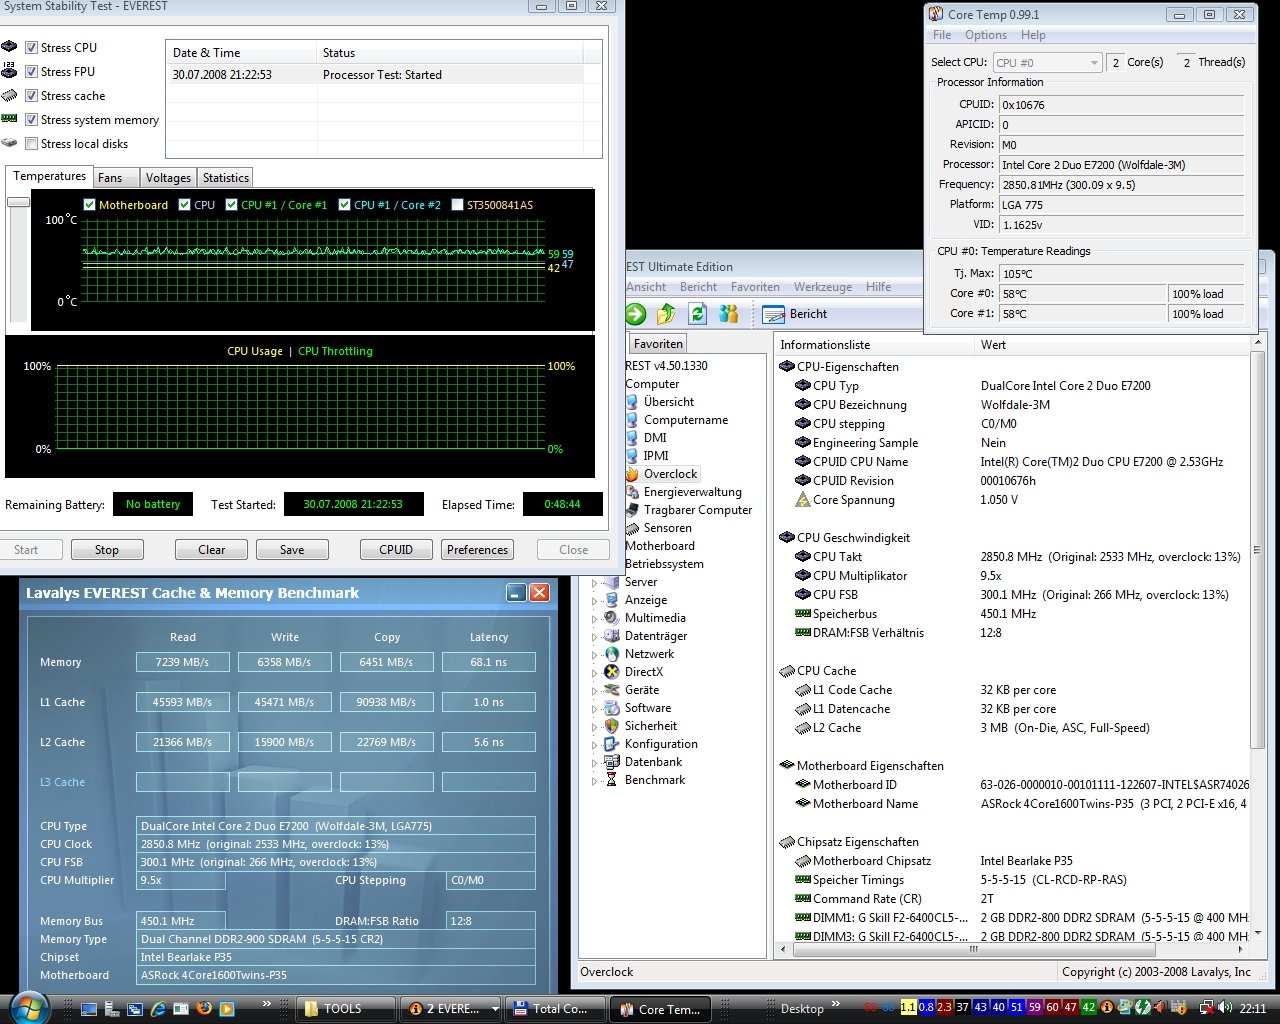Uncheck the Stress cache checkbox
Image resolution: width=1280 pixels, height=1024 pixels.
click(x=31, y=95)
